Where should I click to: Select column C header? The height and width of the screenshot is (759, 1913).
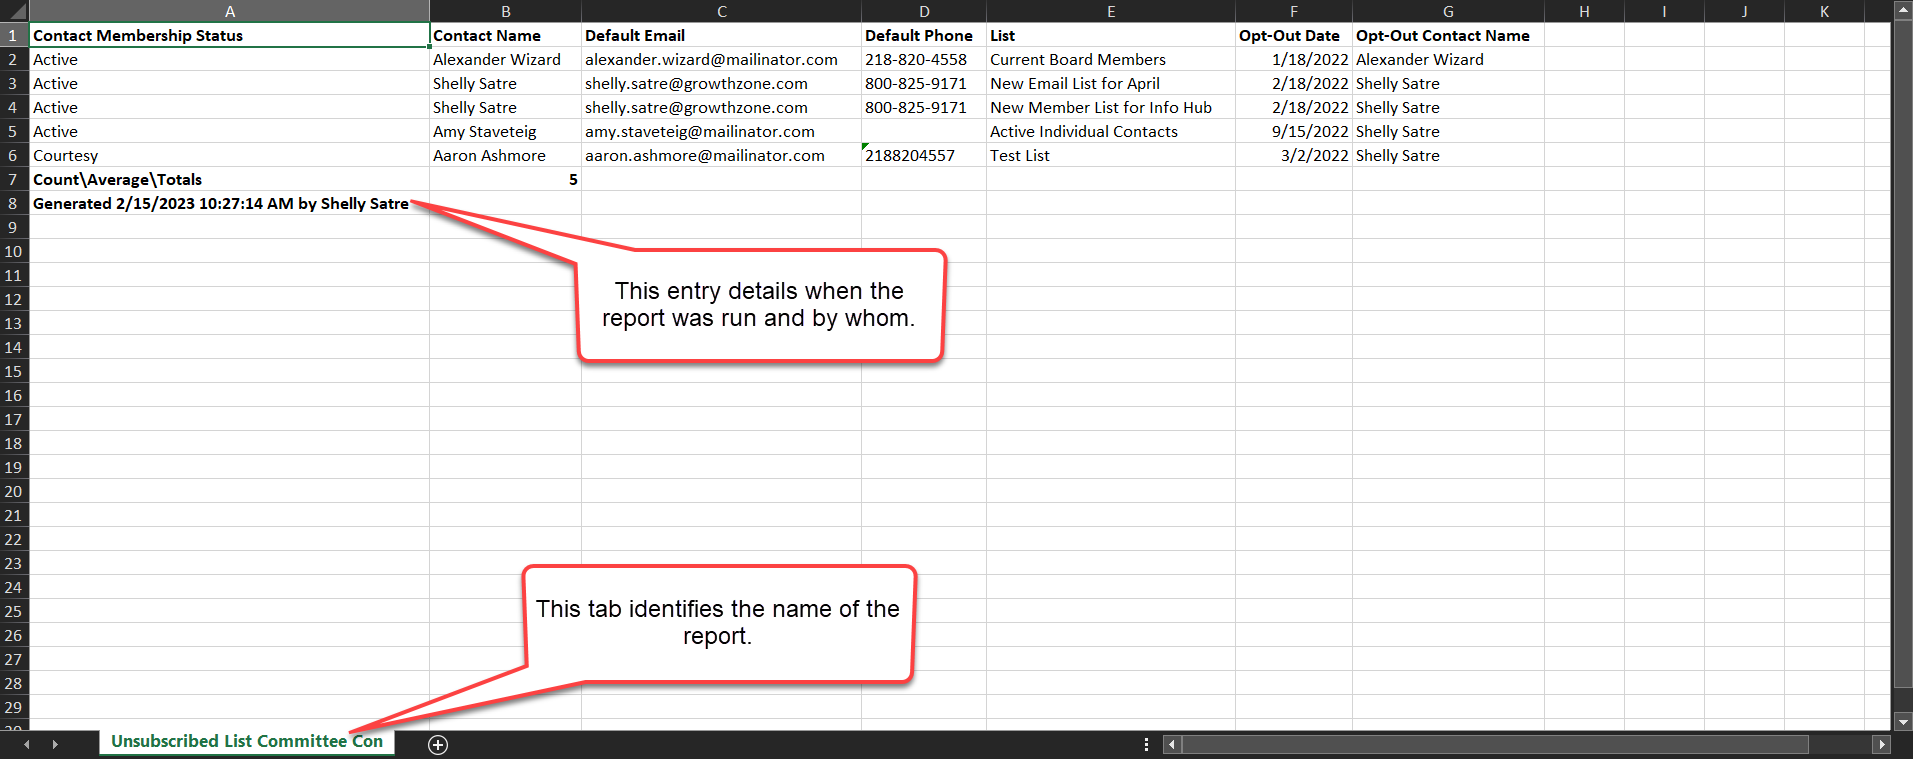[721, 12]
